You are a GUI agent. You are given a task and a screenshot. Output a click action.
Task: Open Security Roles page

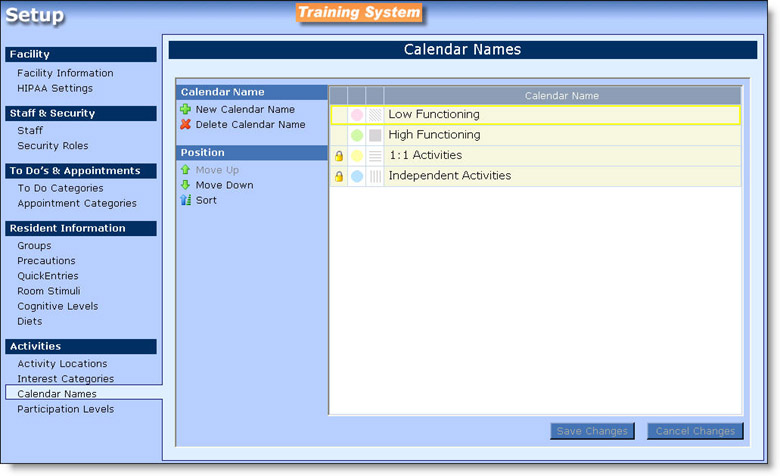pyautogui.click(x=53, y=146)
